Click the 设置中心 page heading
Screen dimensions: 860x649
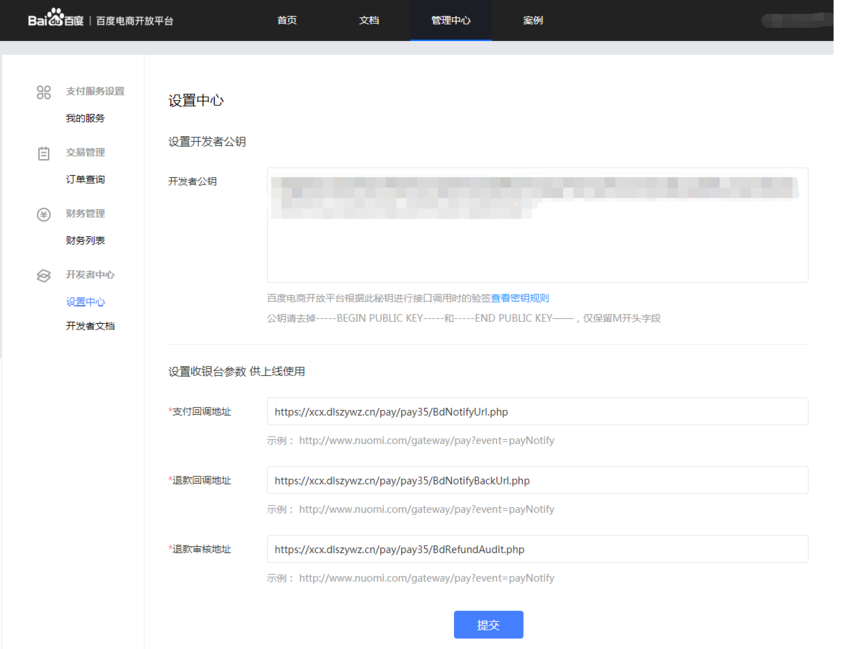196,100
